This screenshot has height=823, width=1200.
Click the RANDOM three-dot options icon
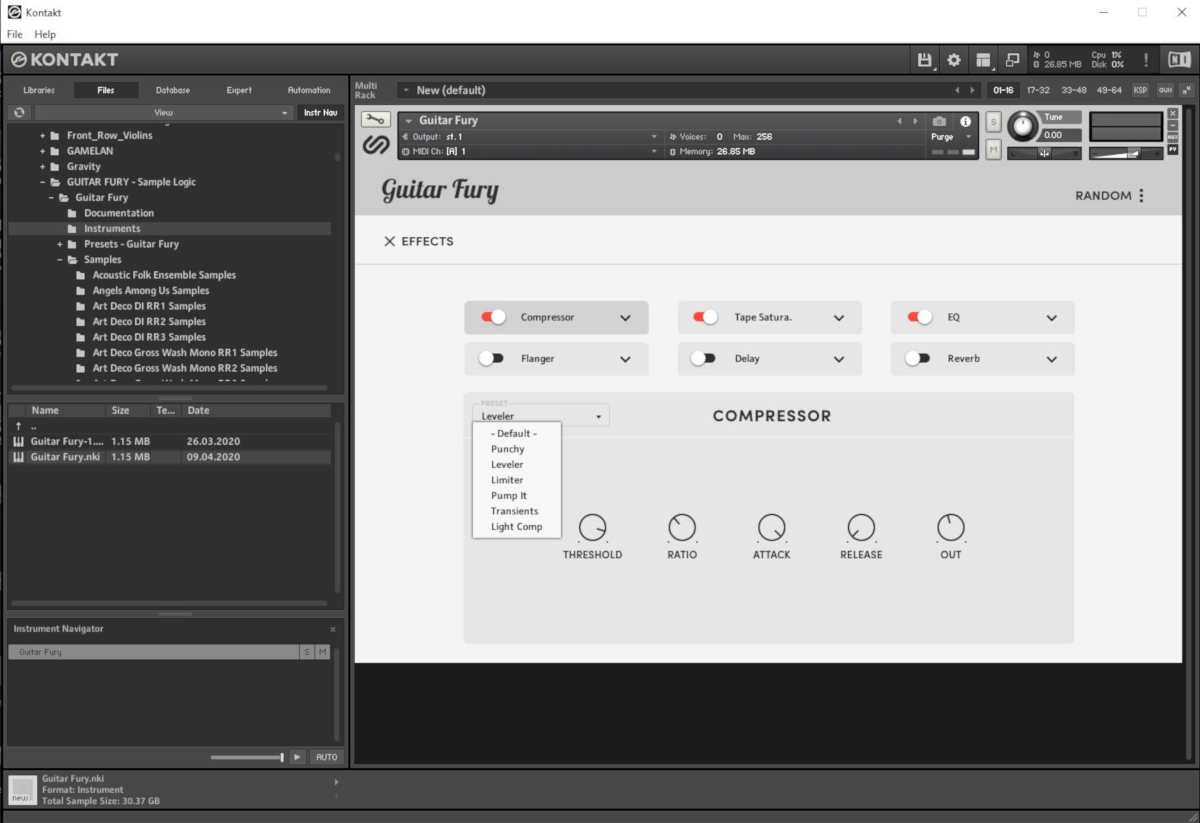(x=1141, y=196)
